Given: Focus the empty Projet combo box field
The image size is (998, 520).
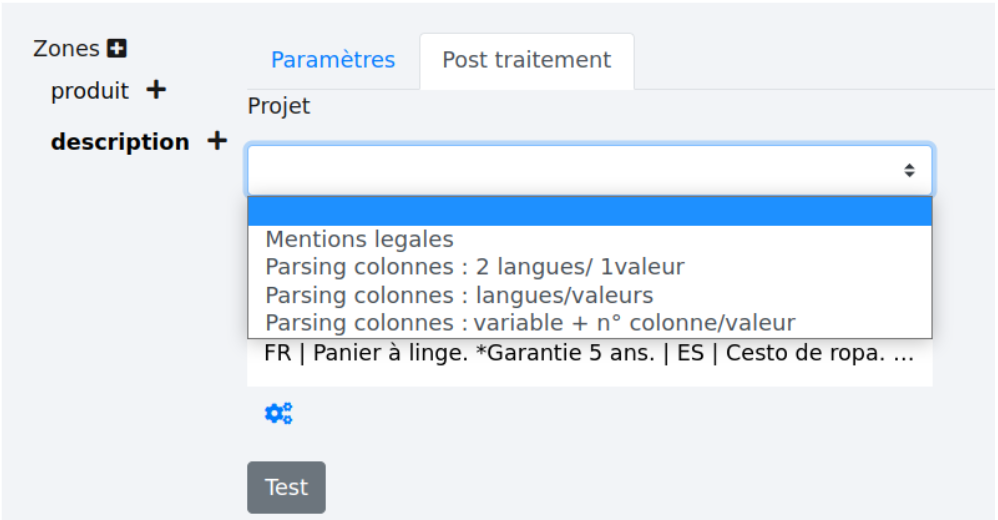Looking at the screenshot, I should click(570, 171).
